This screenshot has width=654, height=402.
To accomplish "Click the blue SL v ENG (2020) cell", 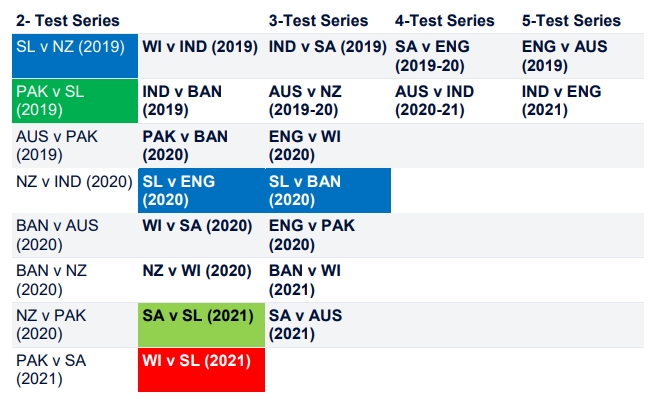I will point(200,191).
